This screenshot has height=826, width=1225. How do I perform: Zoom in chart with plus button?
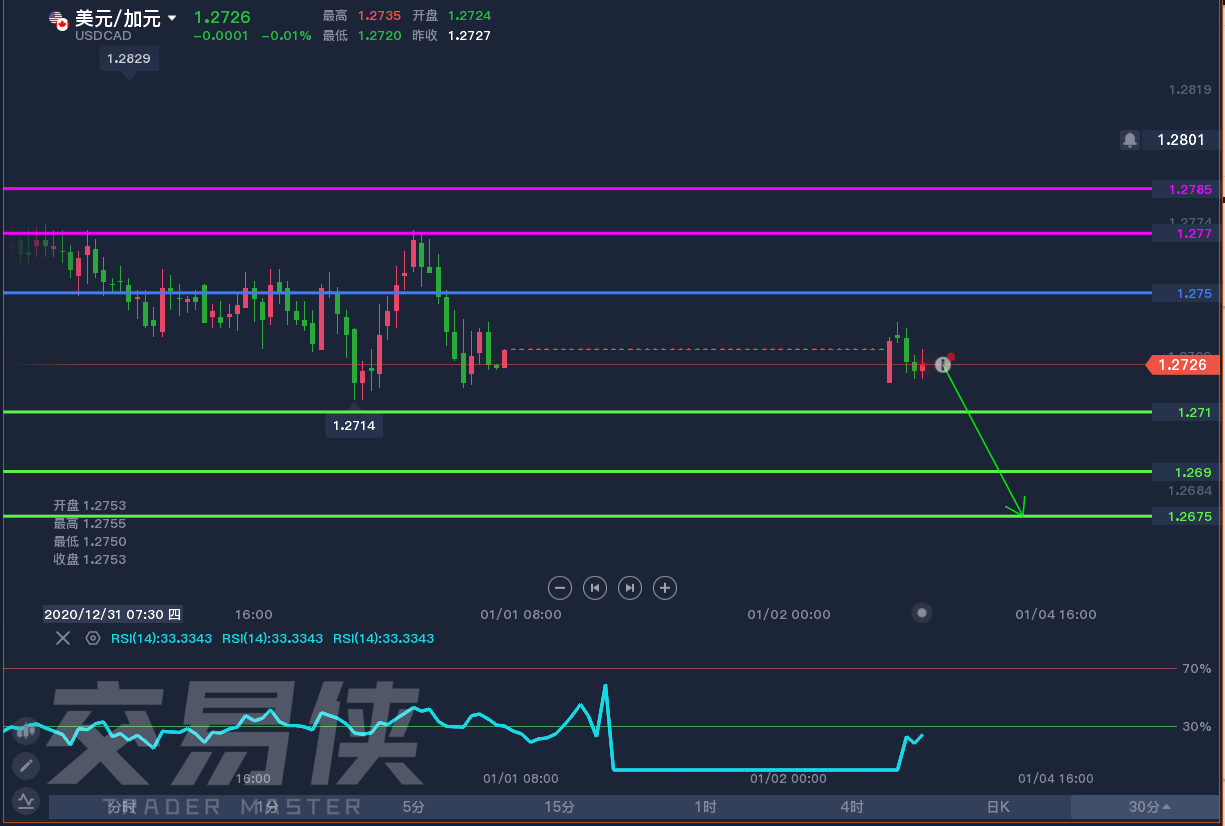pos(665,588)
